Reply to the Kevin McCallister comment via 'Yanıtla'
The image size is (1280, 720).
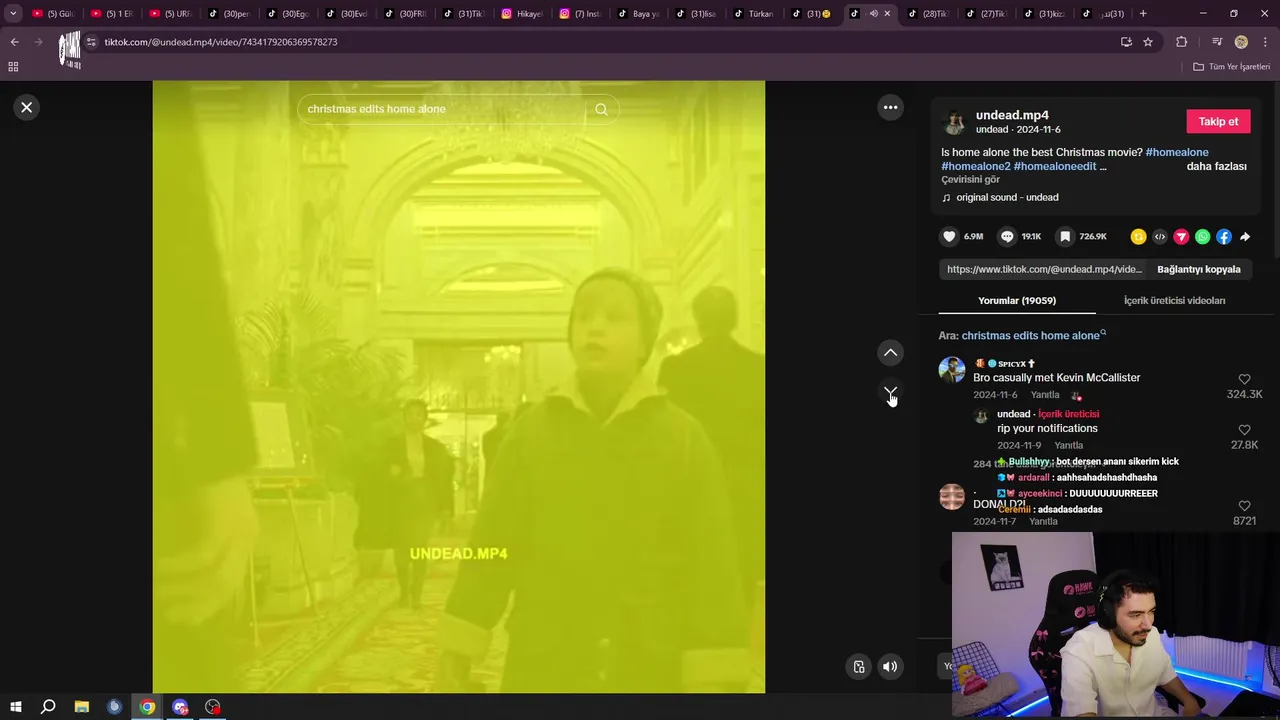pos(1045,395)
